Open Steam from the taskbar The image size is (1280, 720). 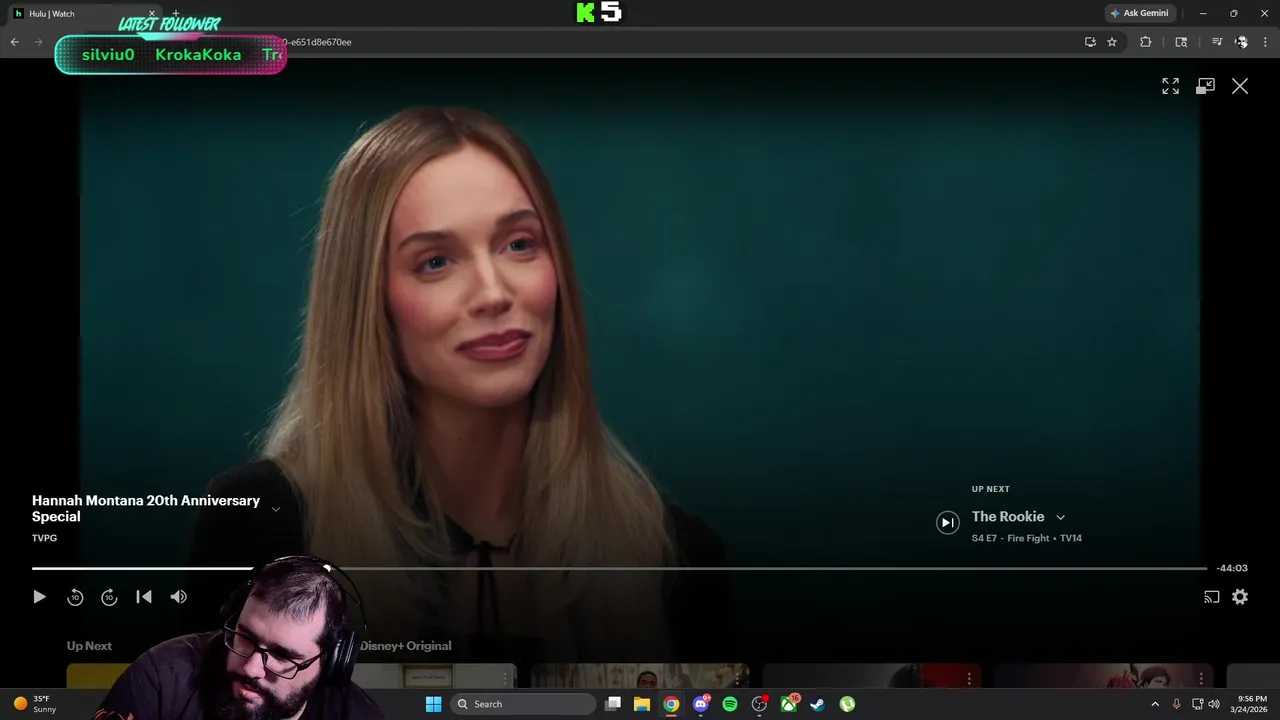pyautogui.click(x=818, y=704)
